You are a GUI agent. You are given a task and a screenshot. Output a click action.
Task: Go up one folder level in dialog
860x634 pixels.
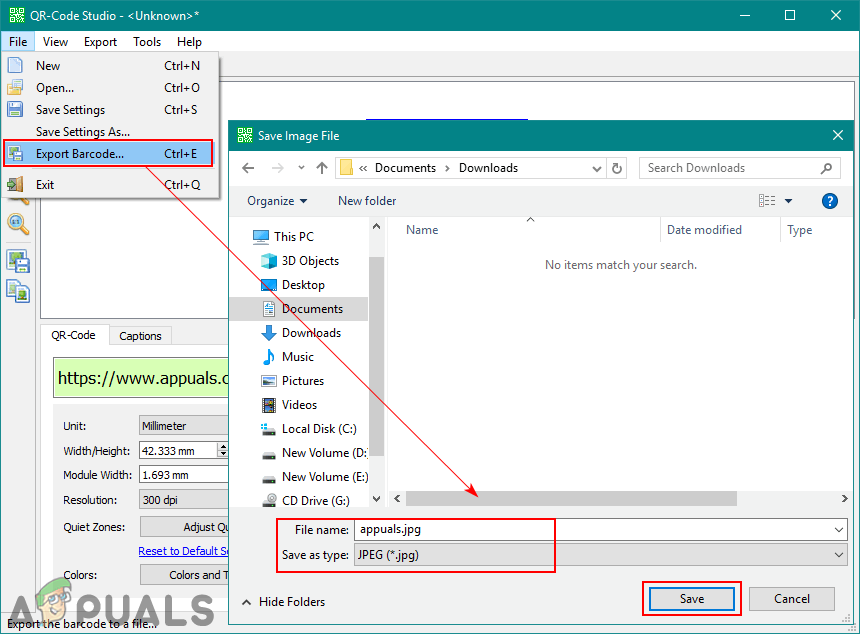tap(322, 168)
